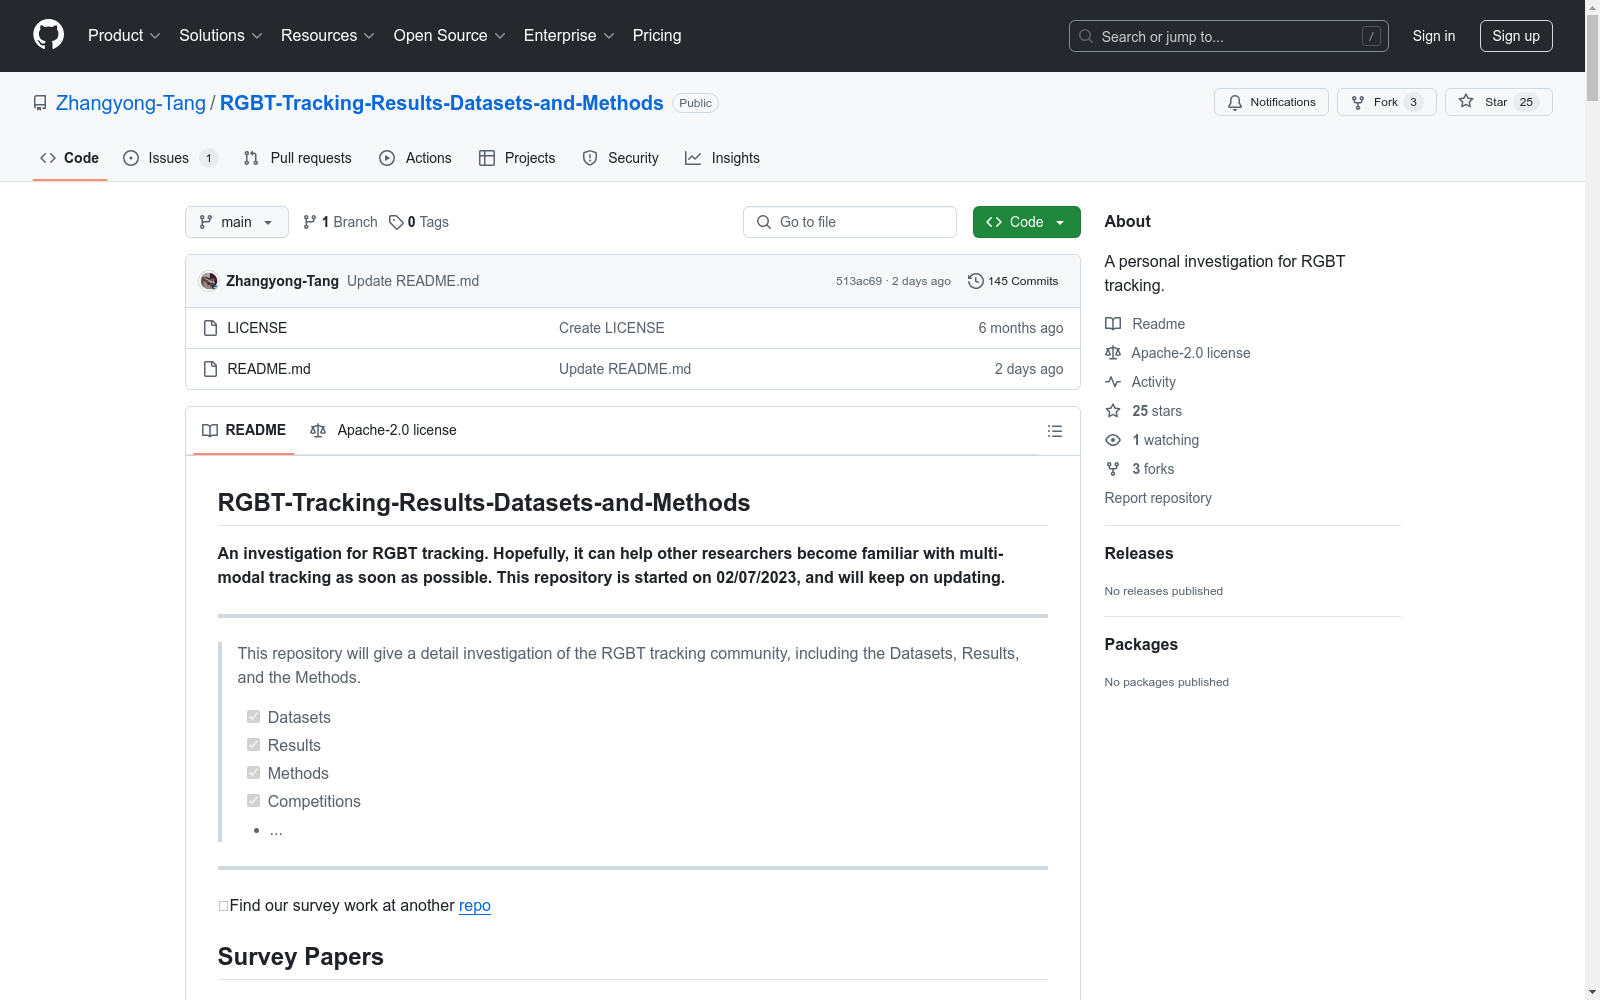Toggle the Competitions checkbox
This screenshot has width=1600, height=1000.
coord(253,801)
